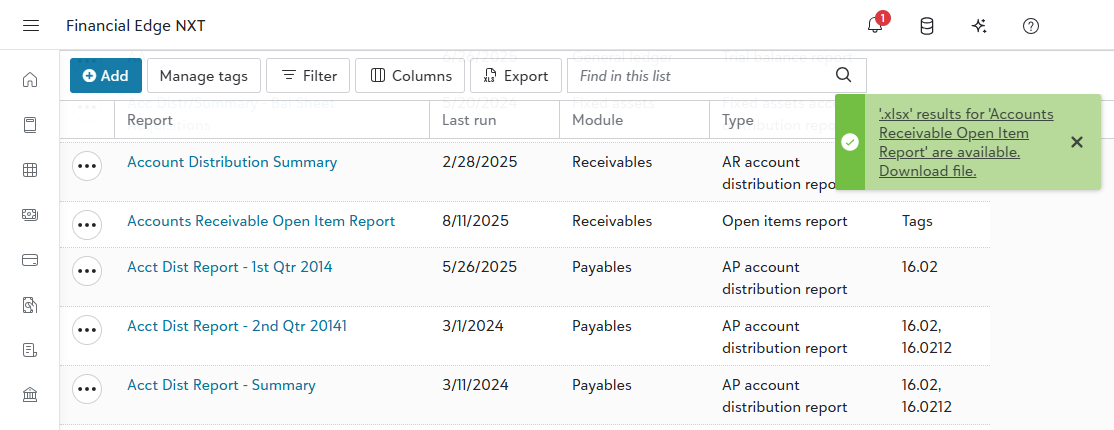Go to Home in the sidebar
This screenshot has height=430, width=1114.
[30, 80]
